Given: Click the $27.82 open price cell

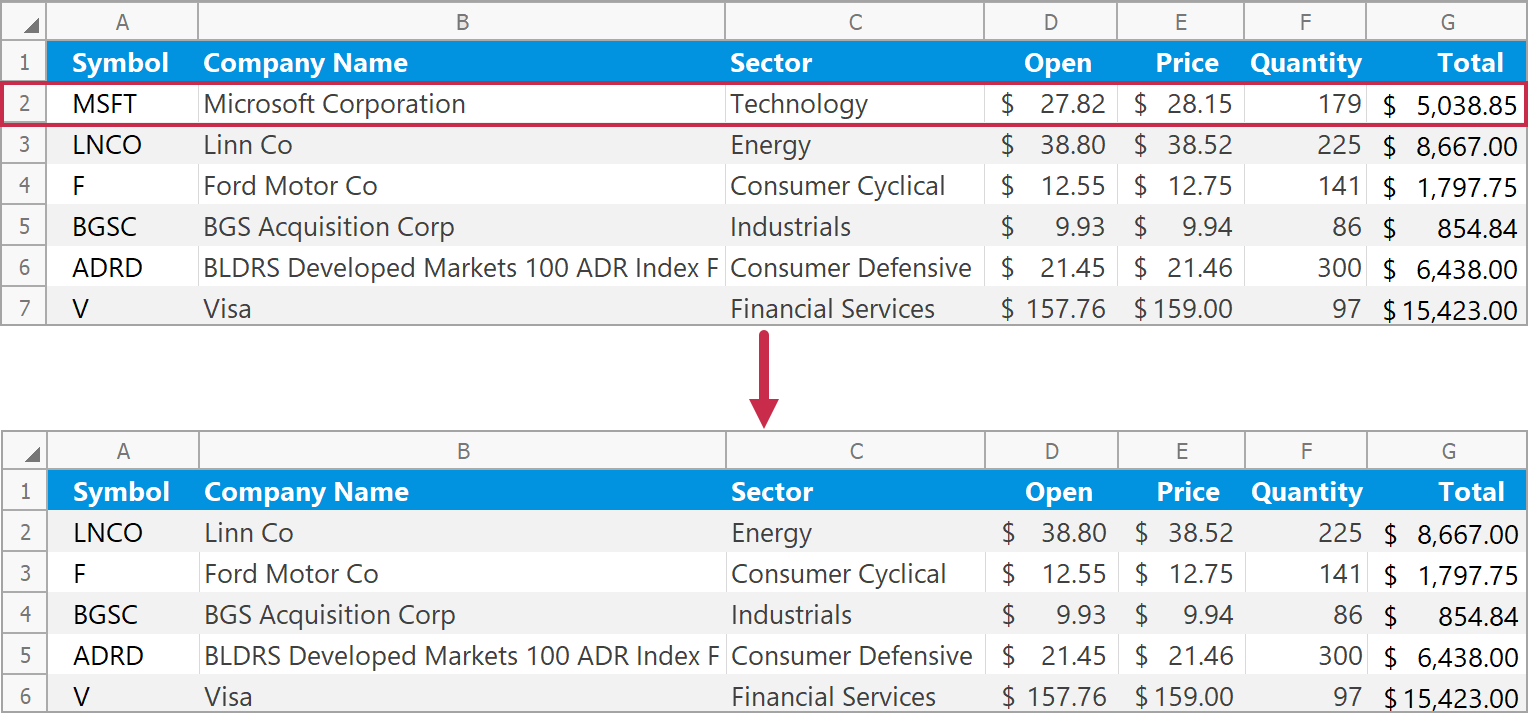Looking at the screenshot, I should (x=1052, y=104).
